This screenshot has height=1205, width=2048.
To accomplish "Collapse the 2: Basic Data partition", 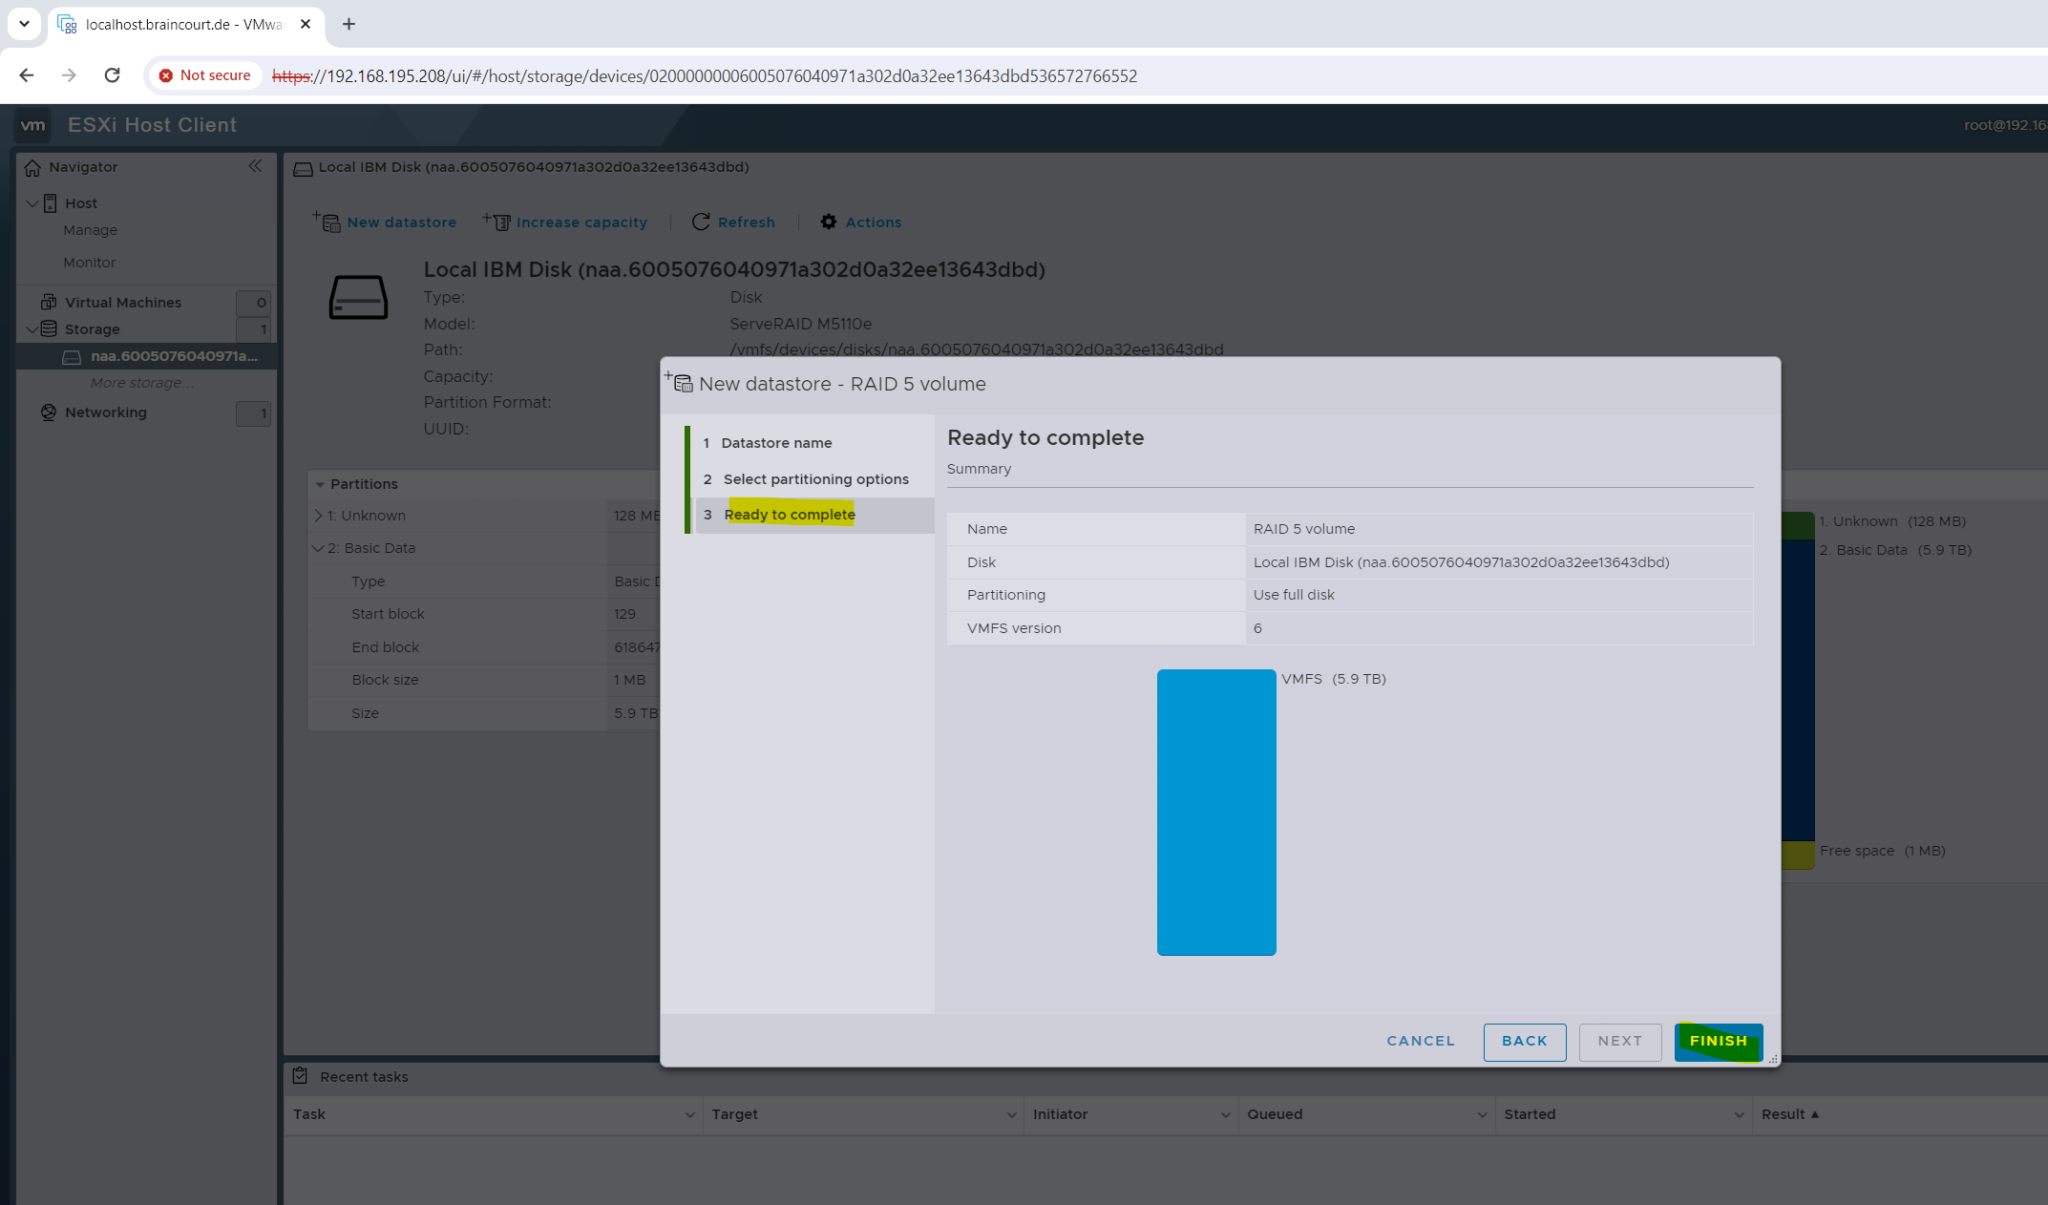I will [x=318, y=548].
